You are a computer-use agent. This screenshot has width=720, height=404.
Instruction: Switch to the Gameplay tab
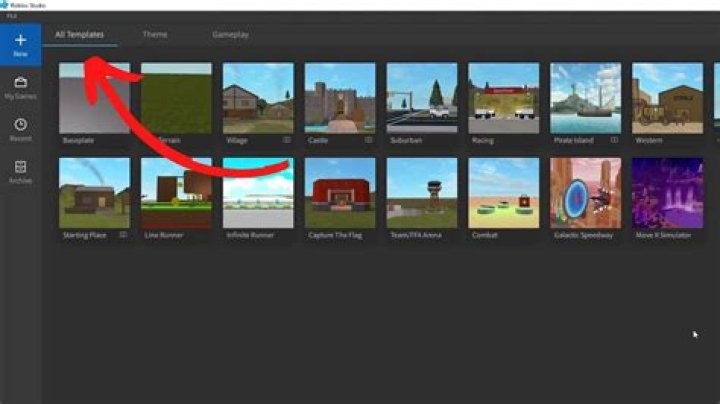(230, 35)
